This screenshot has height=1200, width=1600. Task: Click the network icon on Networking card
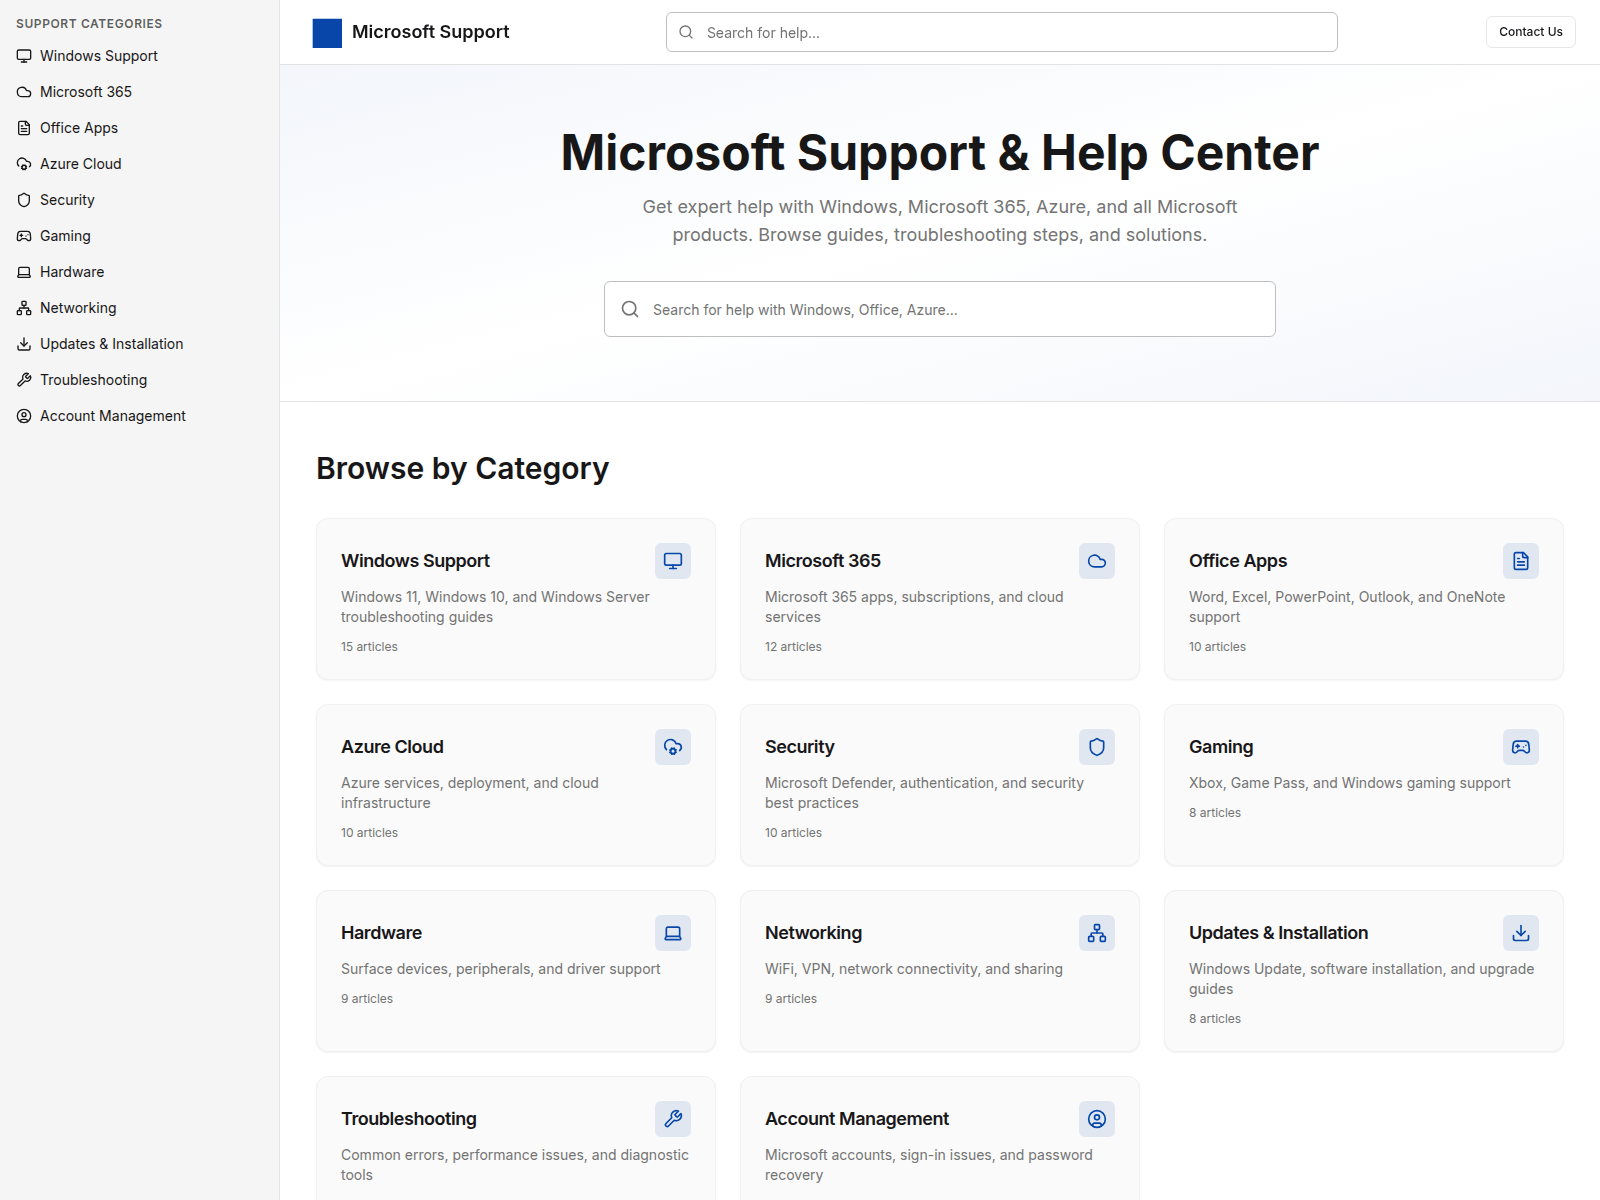[x=1097, y=933]
